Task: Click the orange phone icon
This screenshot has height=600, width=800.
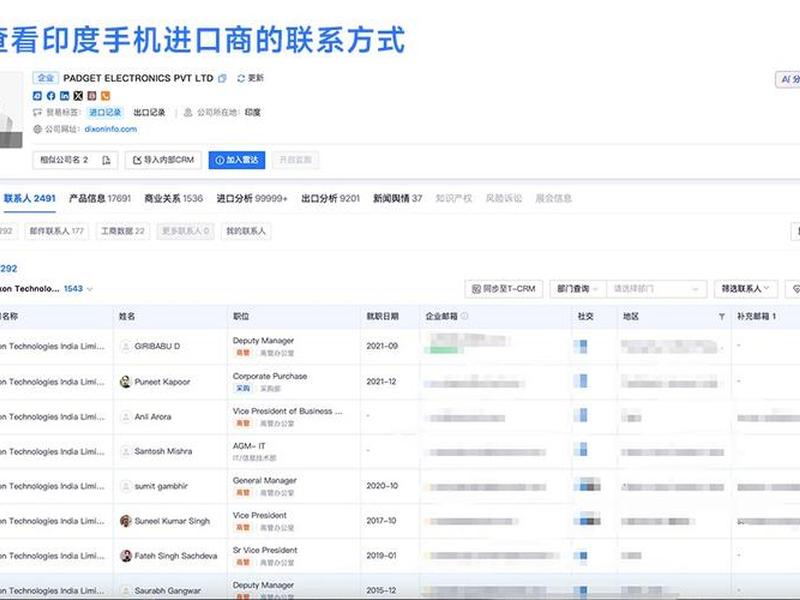Action: point(105,96)
